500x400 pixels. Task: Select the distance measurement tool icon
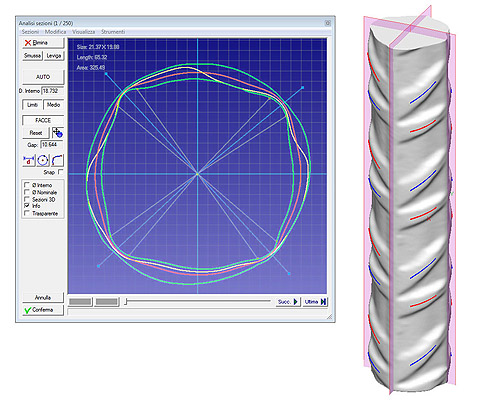(29, 160)
